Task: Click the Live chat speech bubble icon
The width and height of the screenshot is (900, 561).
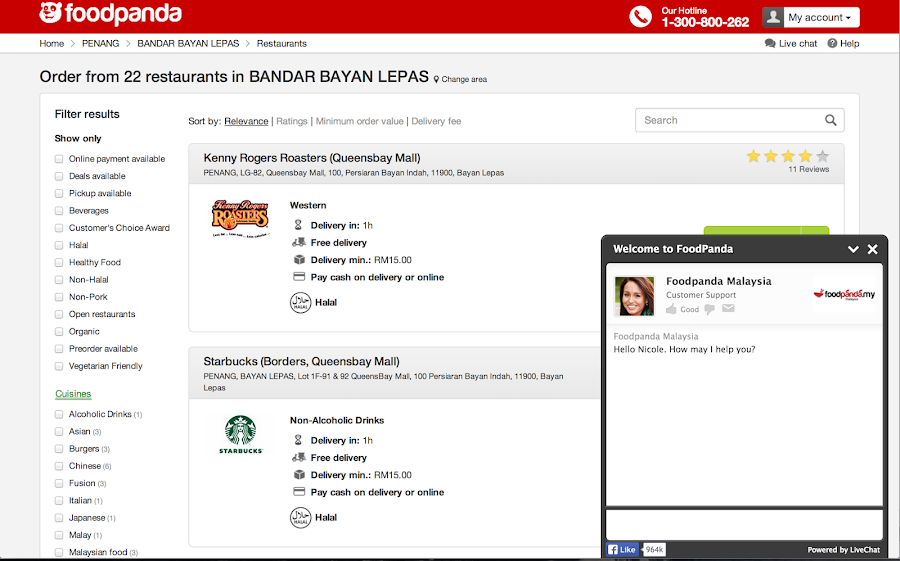Action: pos(770,43)
